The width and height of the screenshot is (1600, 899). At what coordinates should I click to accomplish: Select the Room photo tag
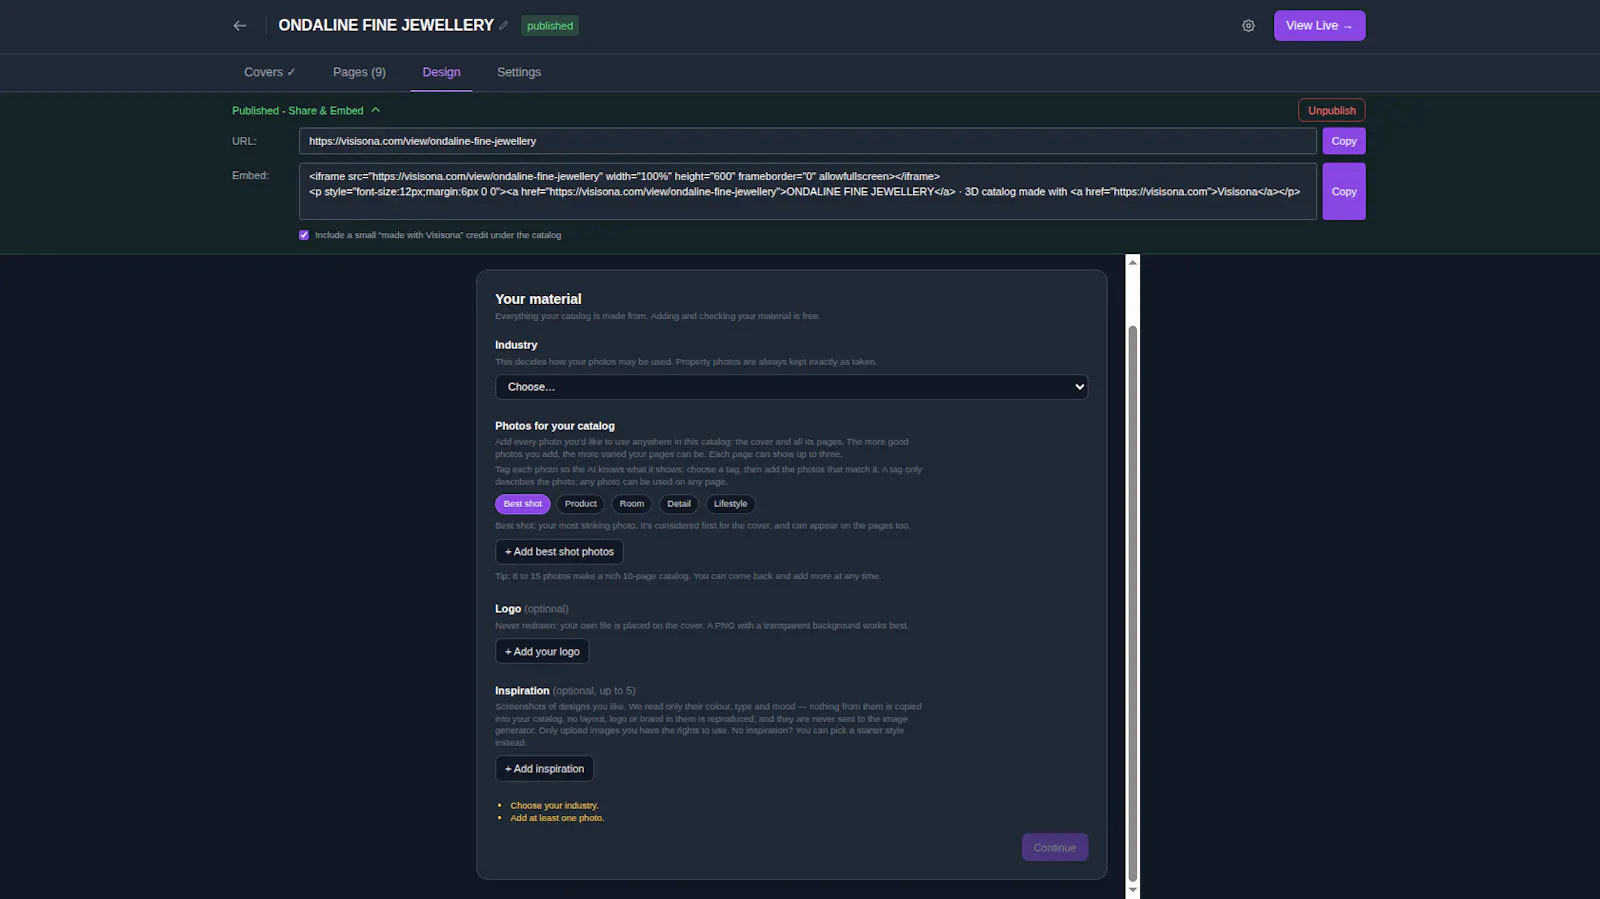(631, 504)
